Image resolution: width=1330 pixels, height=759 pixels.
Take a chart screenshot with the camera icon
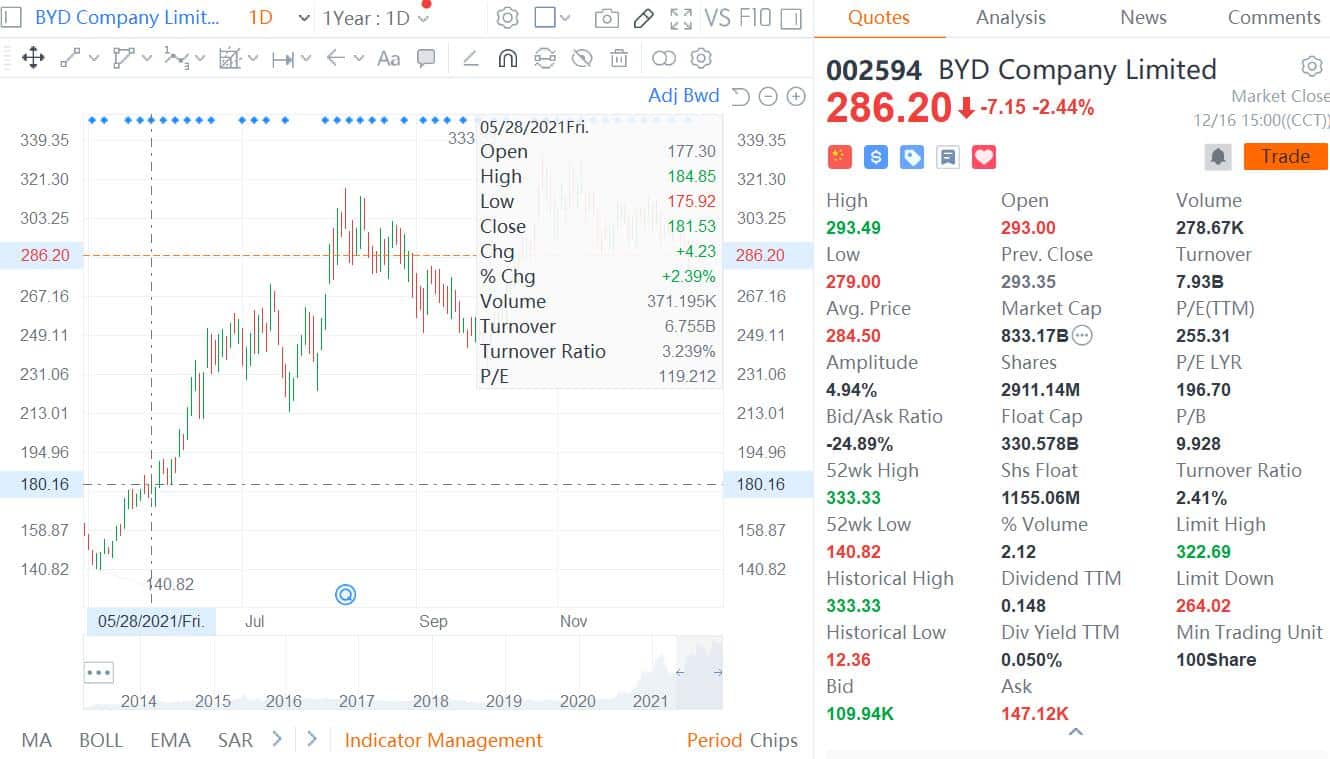(606, 17)
